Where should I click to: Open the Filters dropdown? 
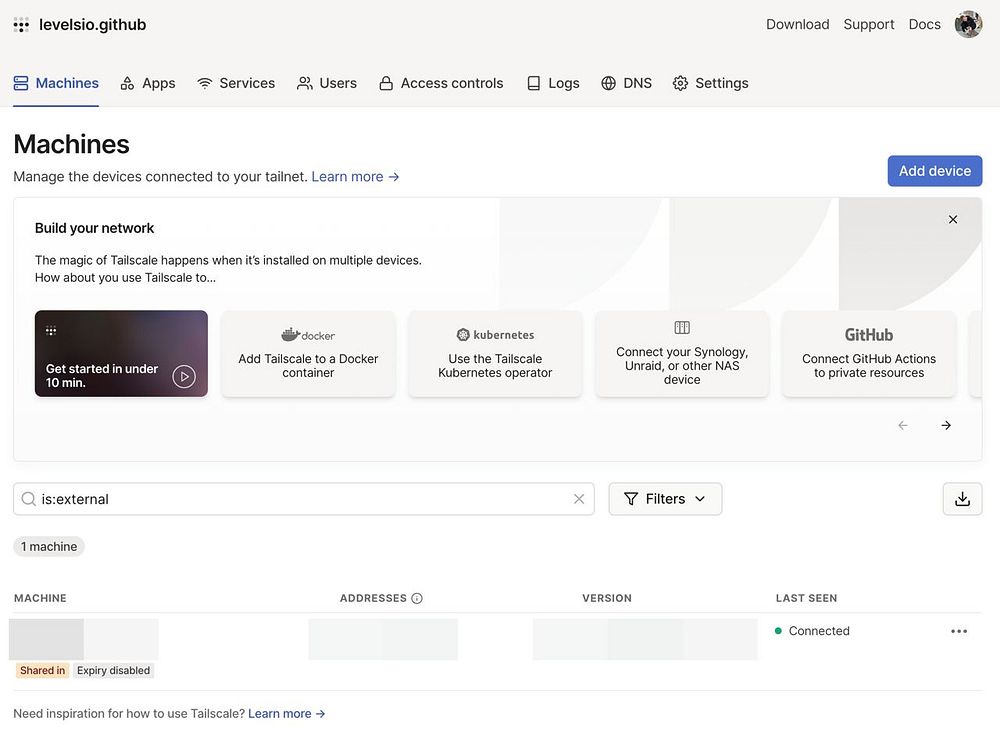coord(665,499)
